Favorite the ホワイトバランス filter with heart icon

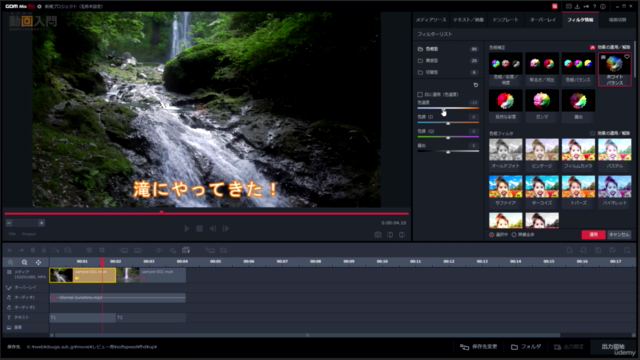(x=627, y=57)
